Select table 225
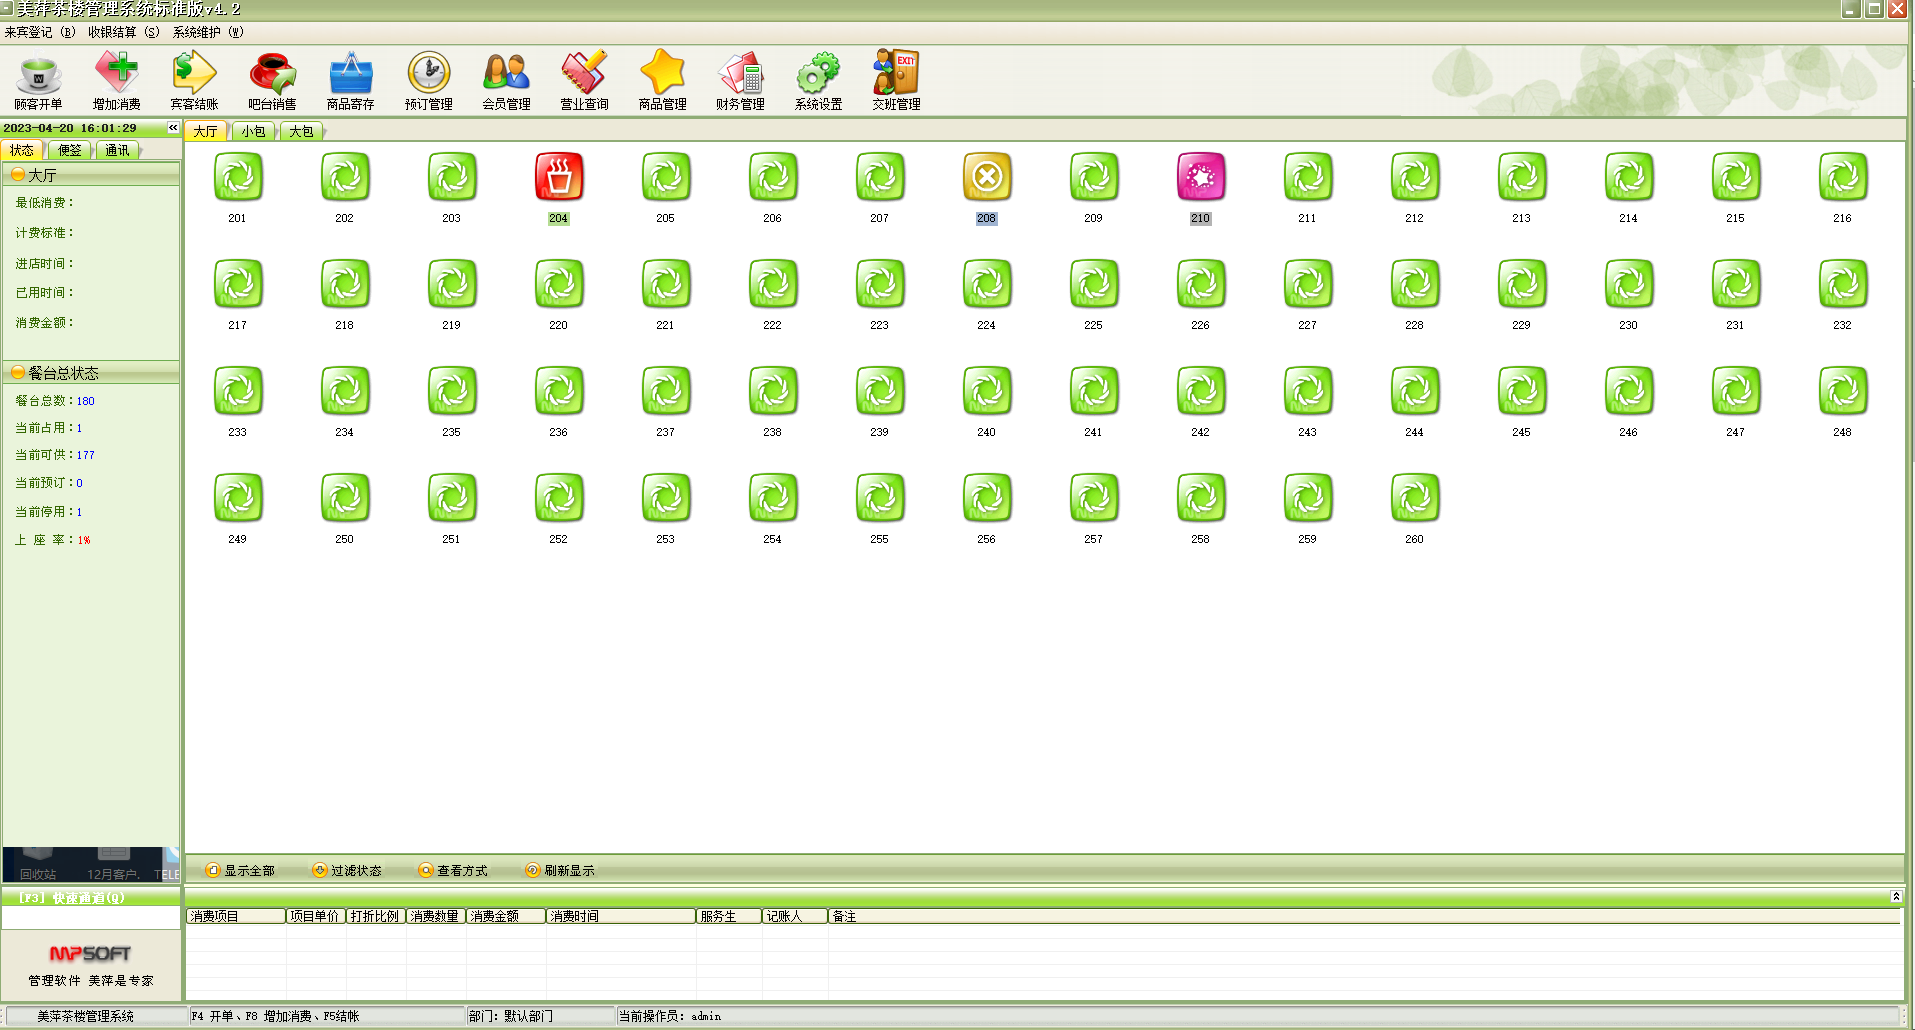Screen dimensions: 1915x1030 click(x=1094, y=284)
